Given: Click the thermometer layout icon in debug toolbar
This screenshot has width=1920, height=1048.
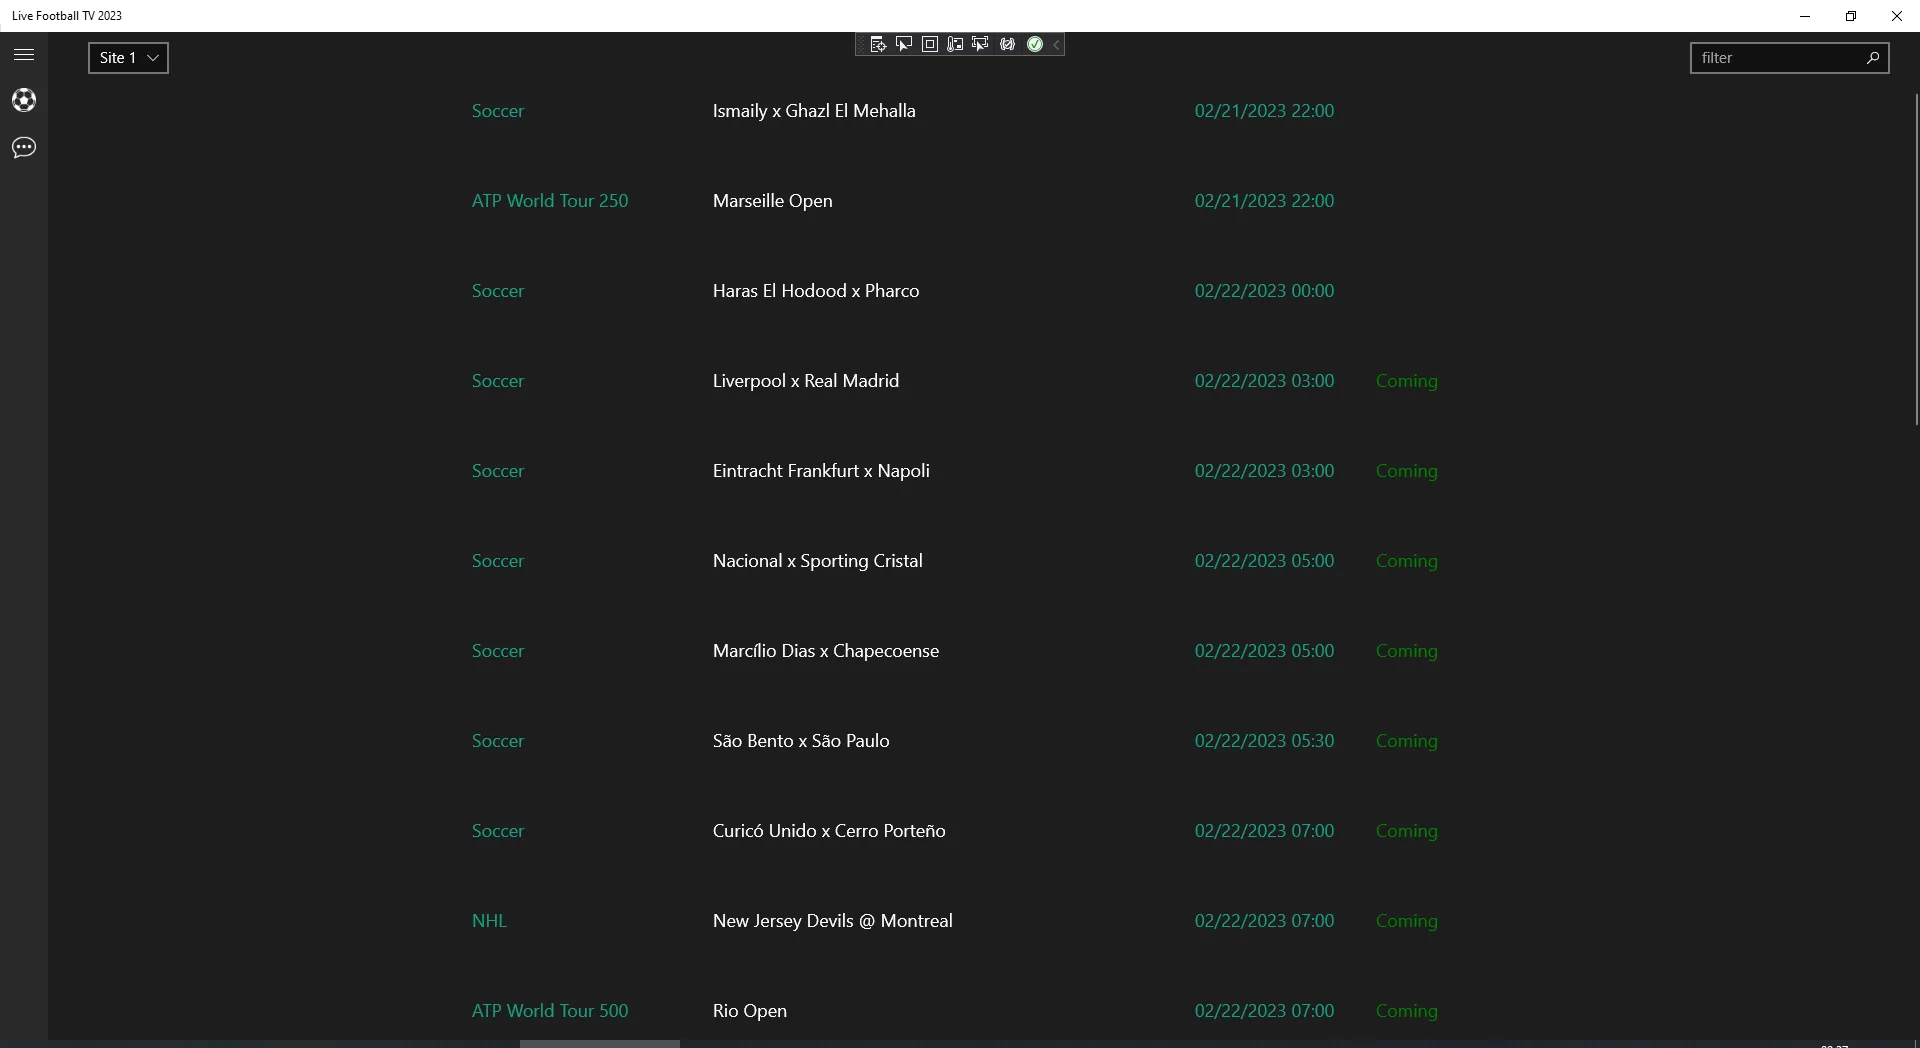Looking at the screenshot, I should (955, 44).
